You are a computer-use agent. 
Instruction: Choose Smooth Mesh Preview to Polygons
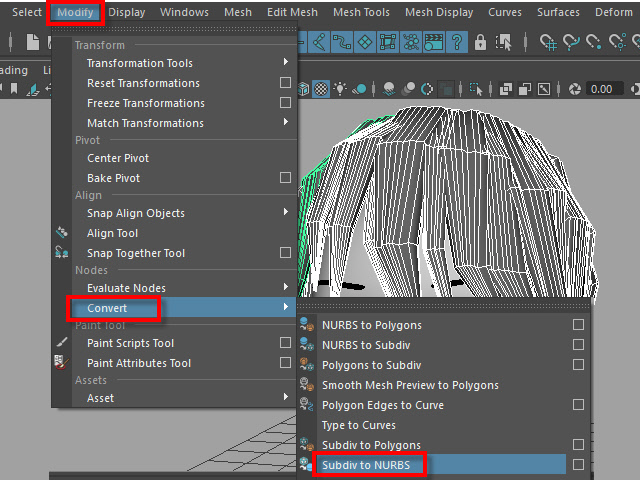pyautogui.click(x=410, y=385)
